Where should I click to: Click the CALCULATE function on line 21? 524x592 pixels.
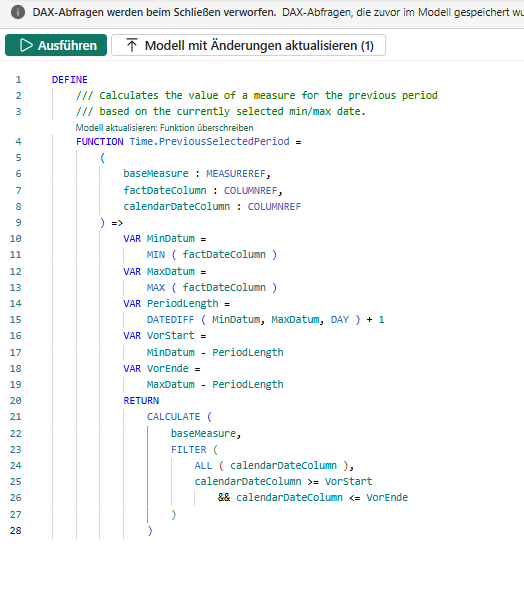coord(174,417)
